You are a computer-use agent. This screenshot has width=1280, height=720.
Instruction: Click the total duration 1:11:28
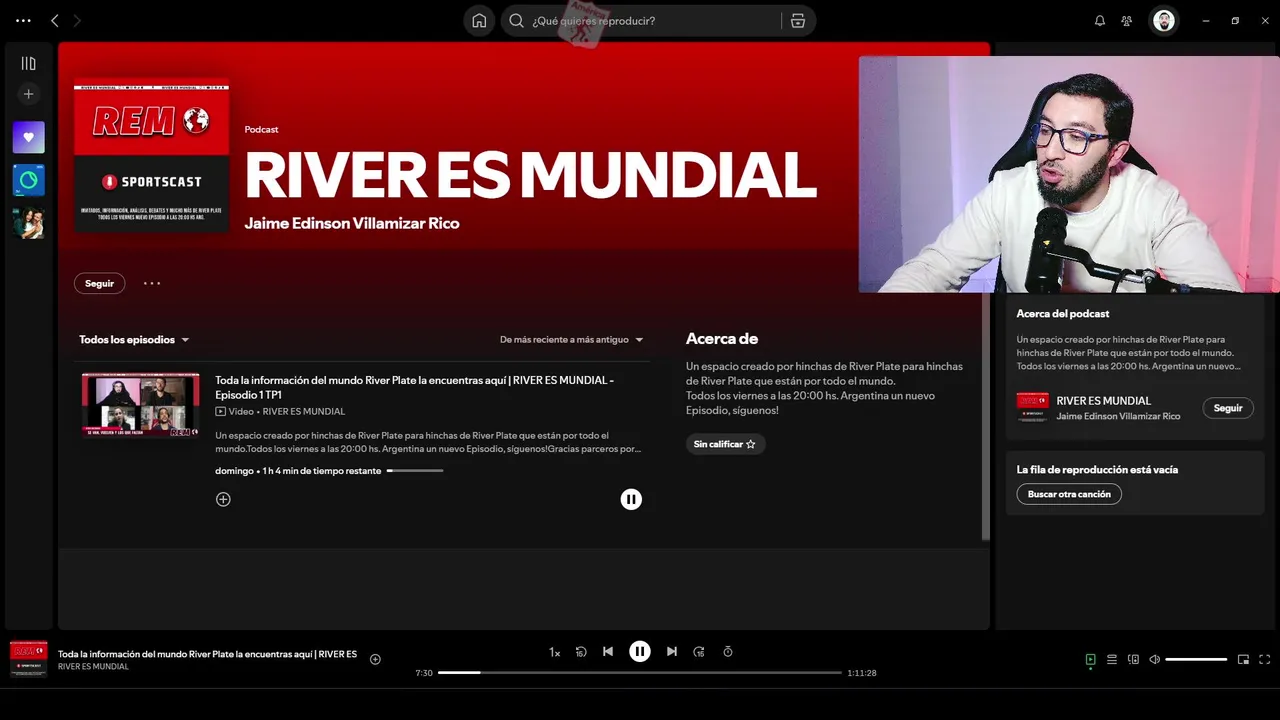[862, 673]
